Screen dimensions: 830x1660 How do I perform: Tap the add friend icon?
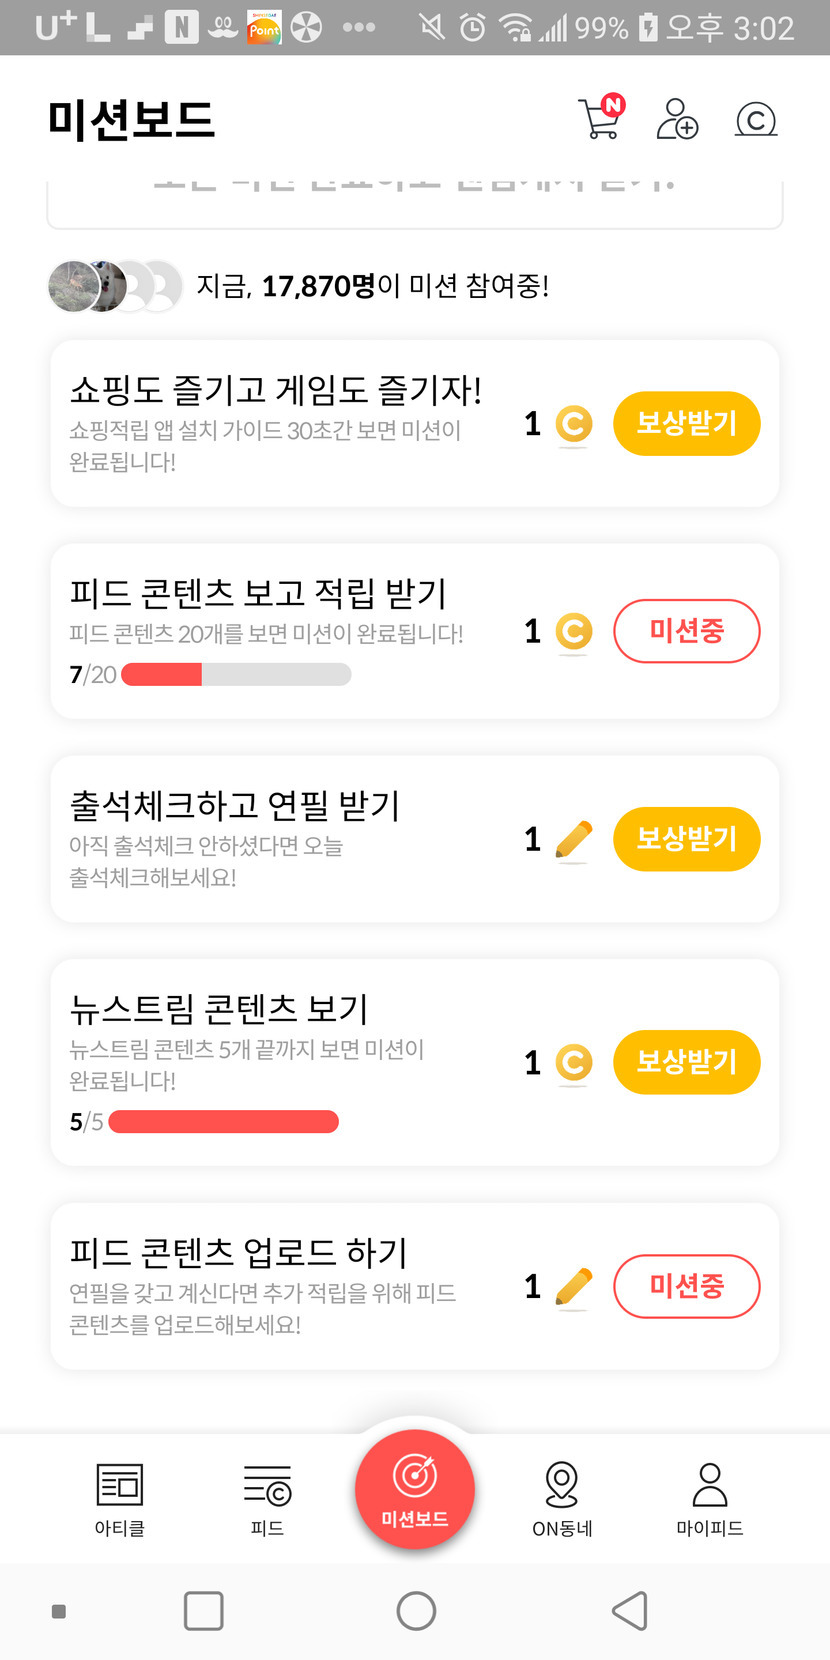point(677,119)
